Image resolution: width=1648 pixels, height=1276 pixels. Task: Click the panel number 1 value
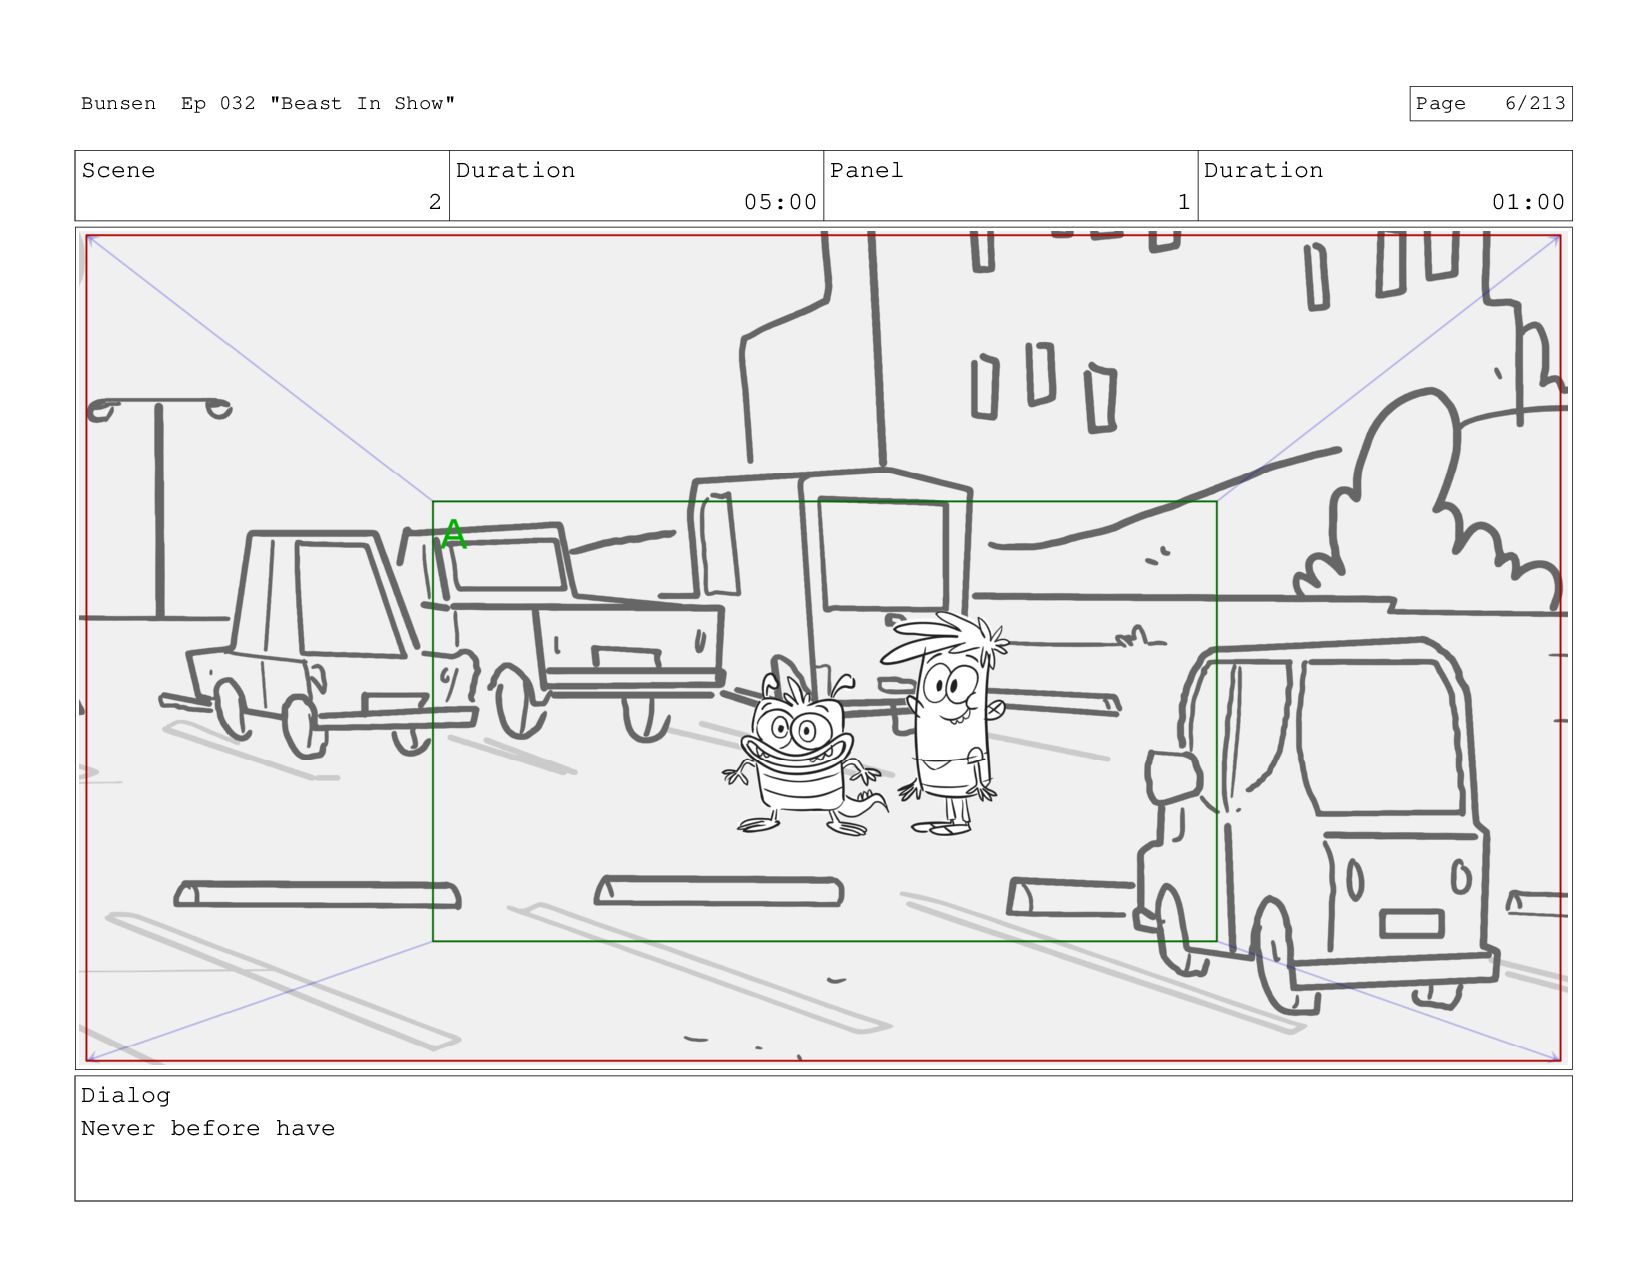(x=1183, y=202)
